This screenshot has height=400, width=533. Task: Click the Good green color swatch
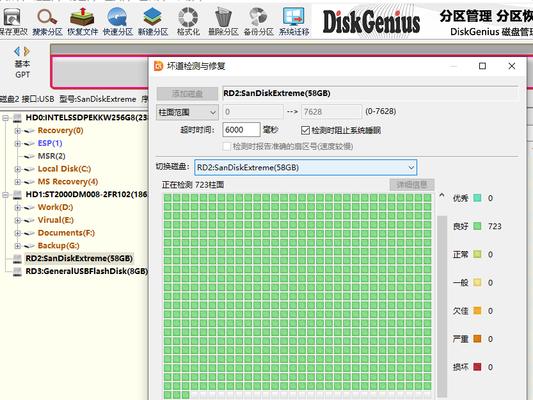coord(477,226)
